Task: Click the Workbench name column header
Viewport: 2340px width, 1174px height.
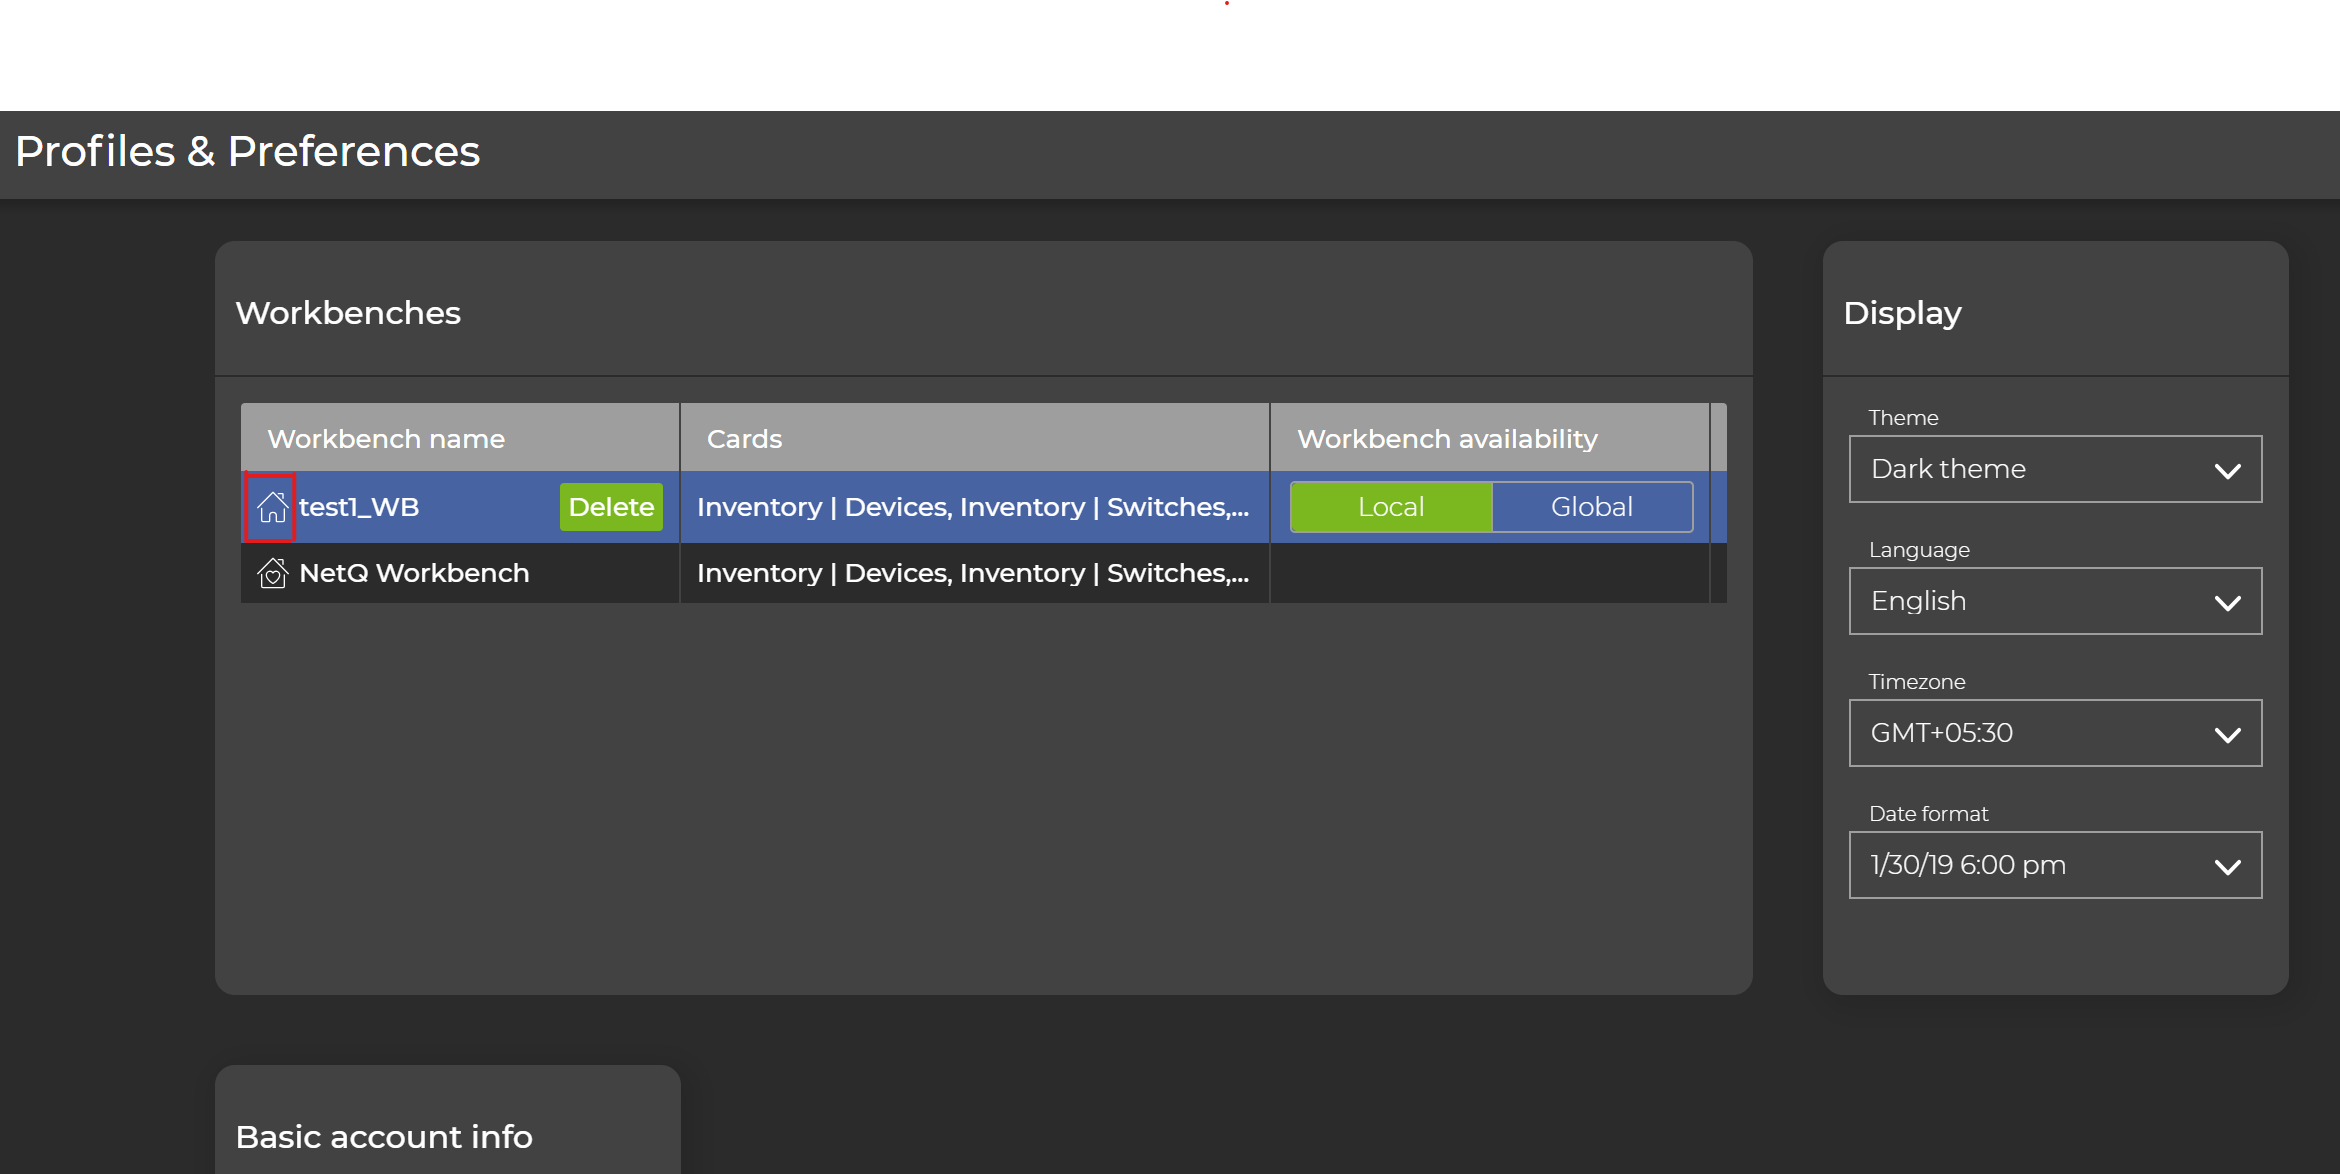Action: pos(386,439)
